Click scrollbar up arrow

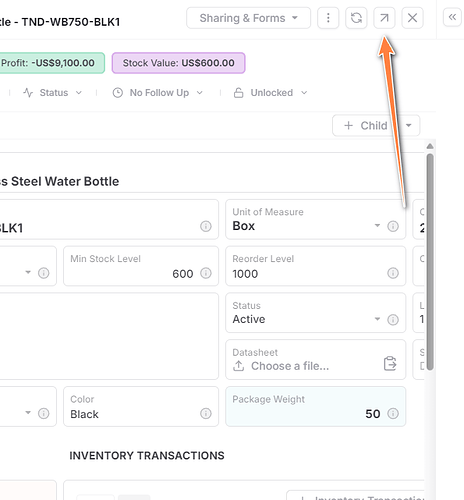tap(430, 146)
